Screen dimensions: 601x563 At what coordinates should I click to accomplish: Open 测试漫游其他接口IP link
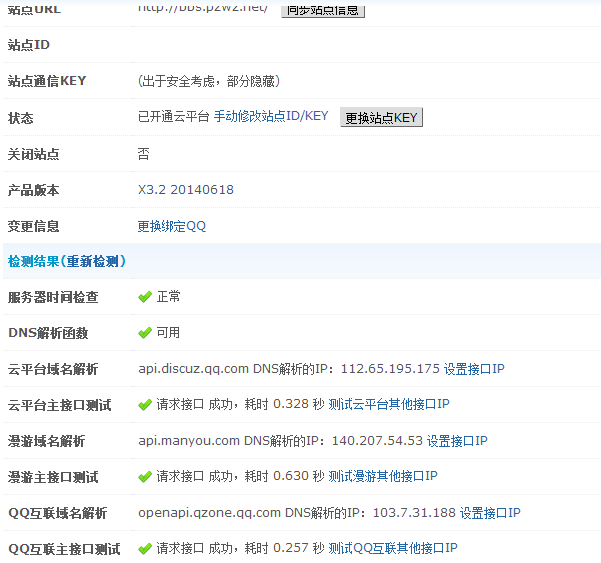[x=383, y=476]
